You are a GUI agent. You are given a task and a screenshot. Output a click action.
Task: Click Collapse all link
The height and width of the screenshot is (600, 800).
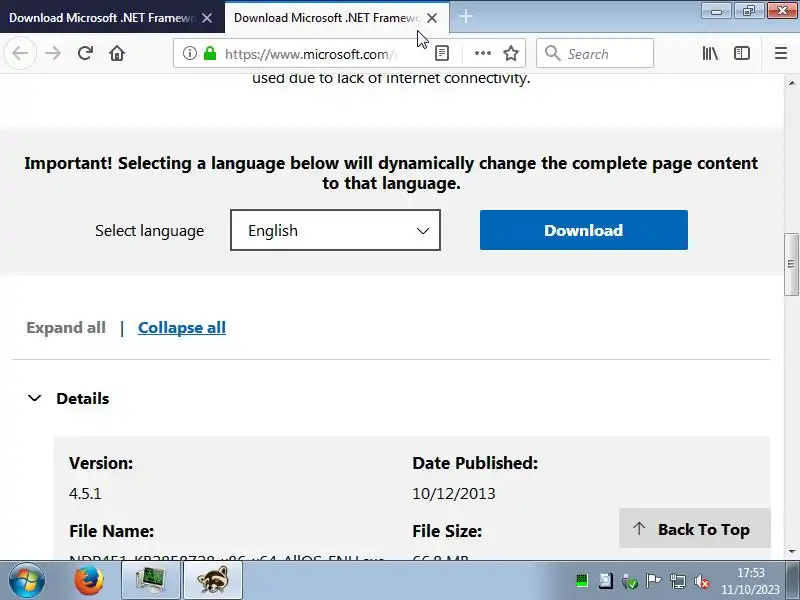(182, 328)
